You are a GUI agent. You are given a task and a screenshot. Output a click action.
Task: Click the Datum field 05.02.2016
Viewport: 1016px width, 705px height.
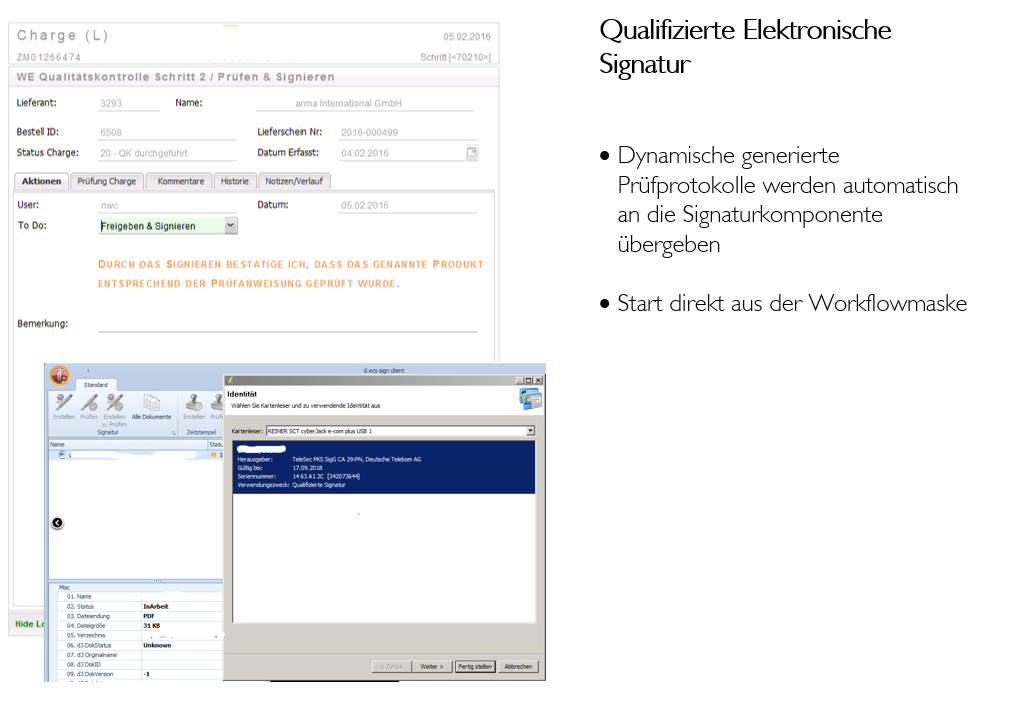click(x=408, y=205)
